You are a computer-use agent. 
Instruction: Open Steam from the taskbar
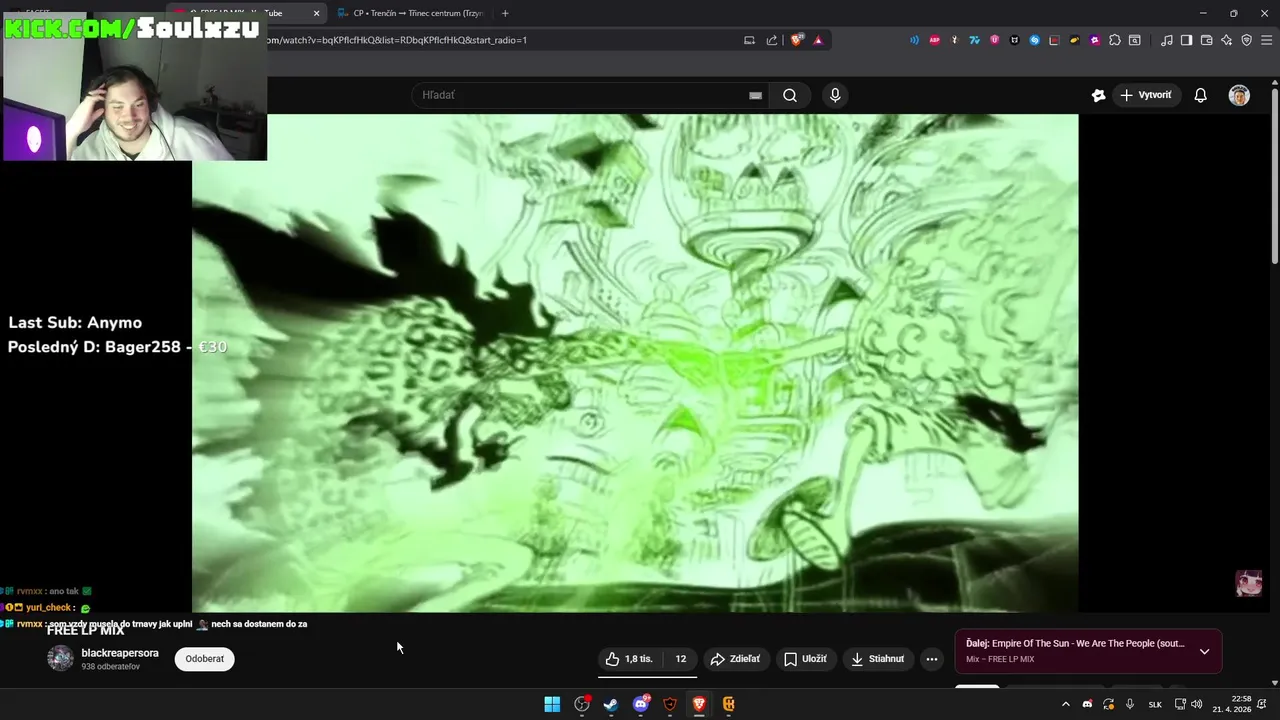click(x=611, y=704)
